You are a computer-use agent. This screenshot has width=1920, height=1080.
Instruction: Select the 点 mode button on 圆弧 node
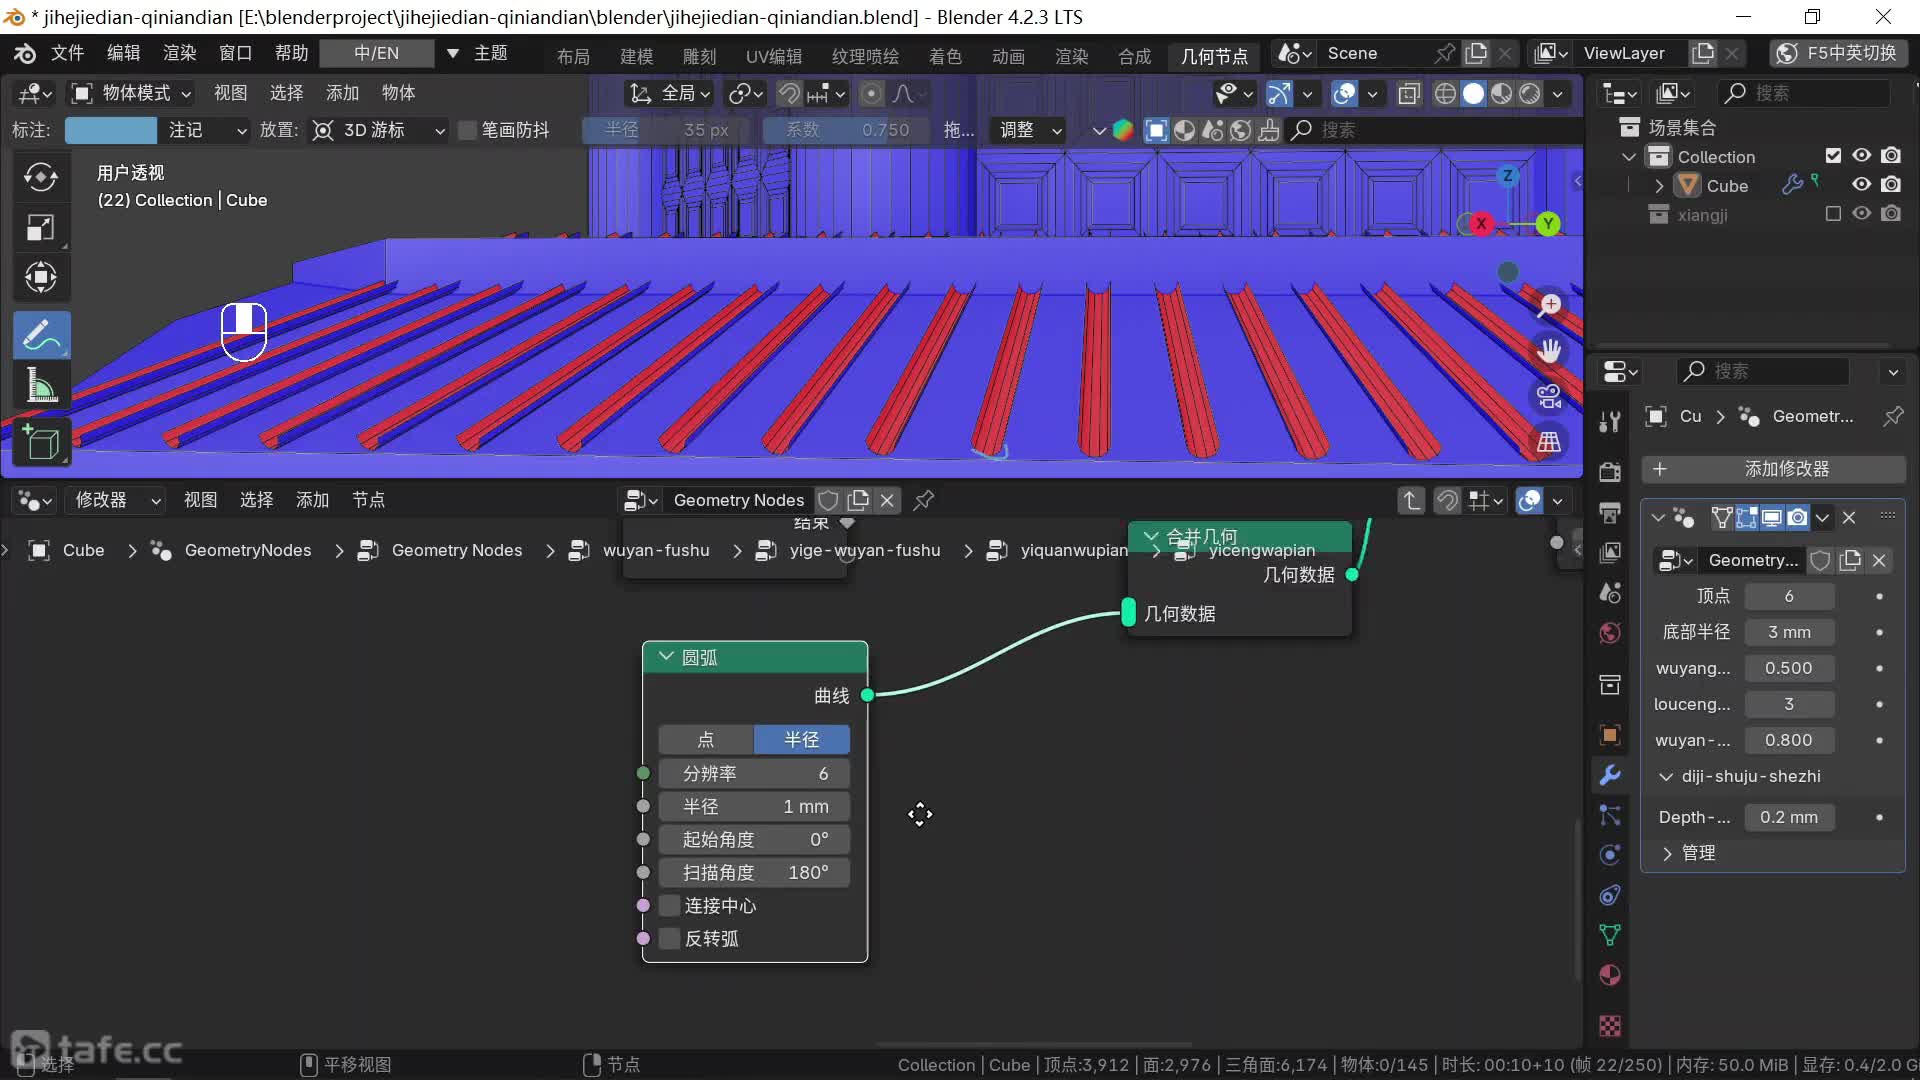point(706,740)
